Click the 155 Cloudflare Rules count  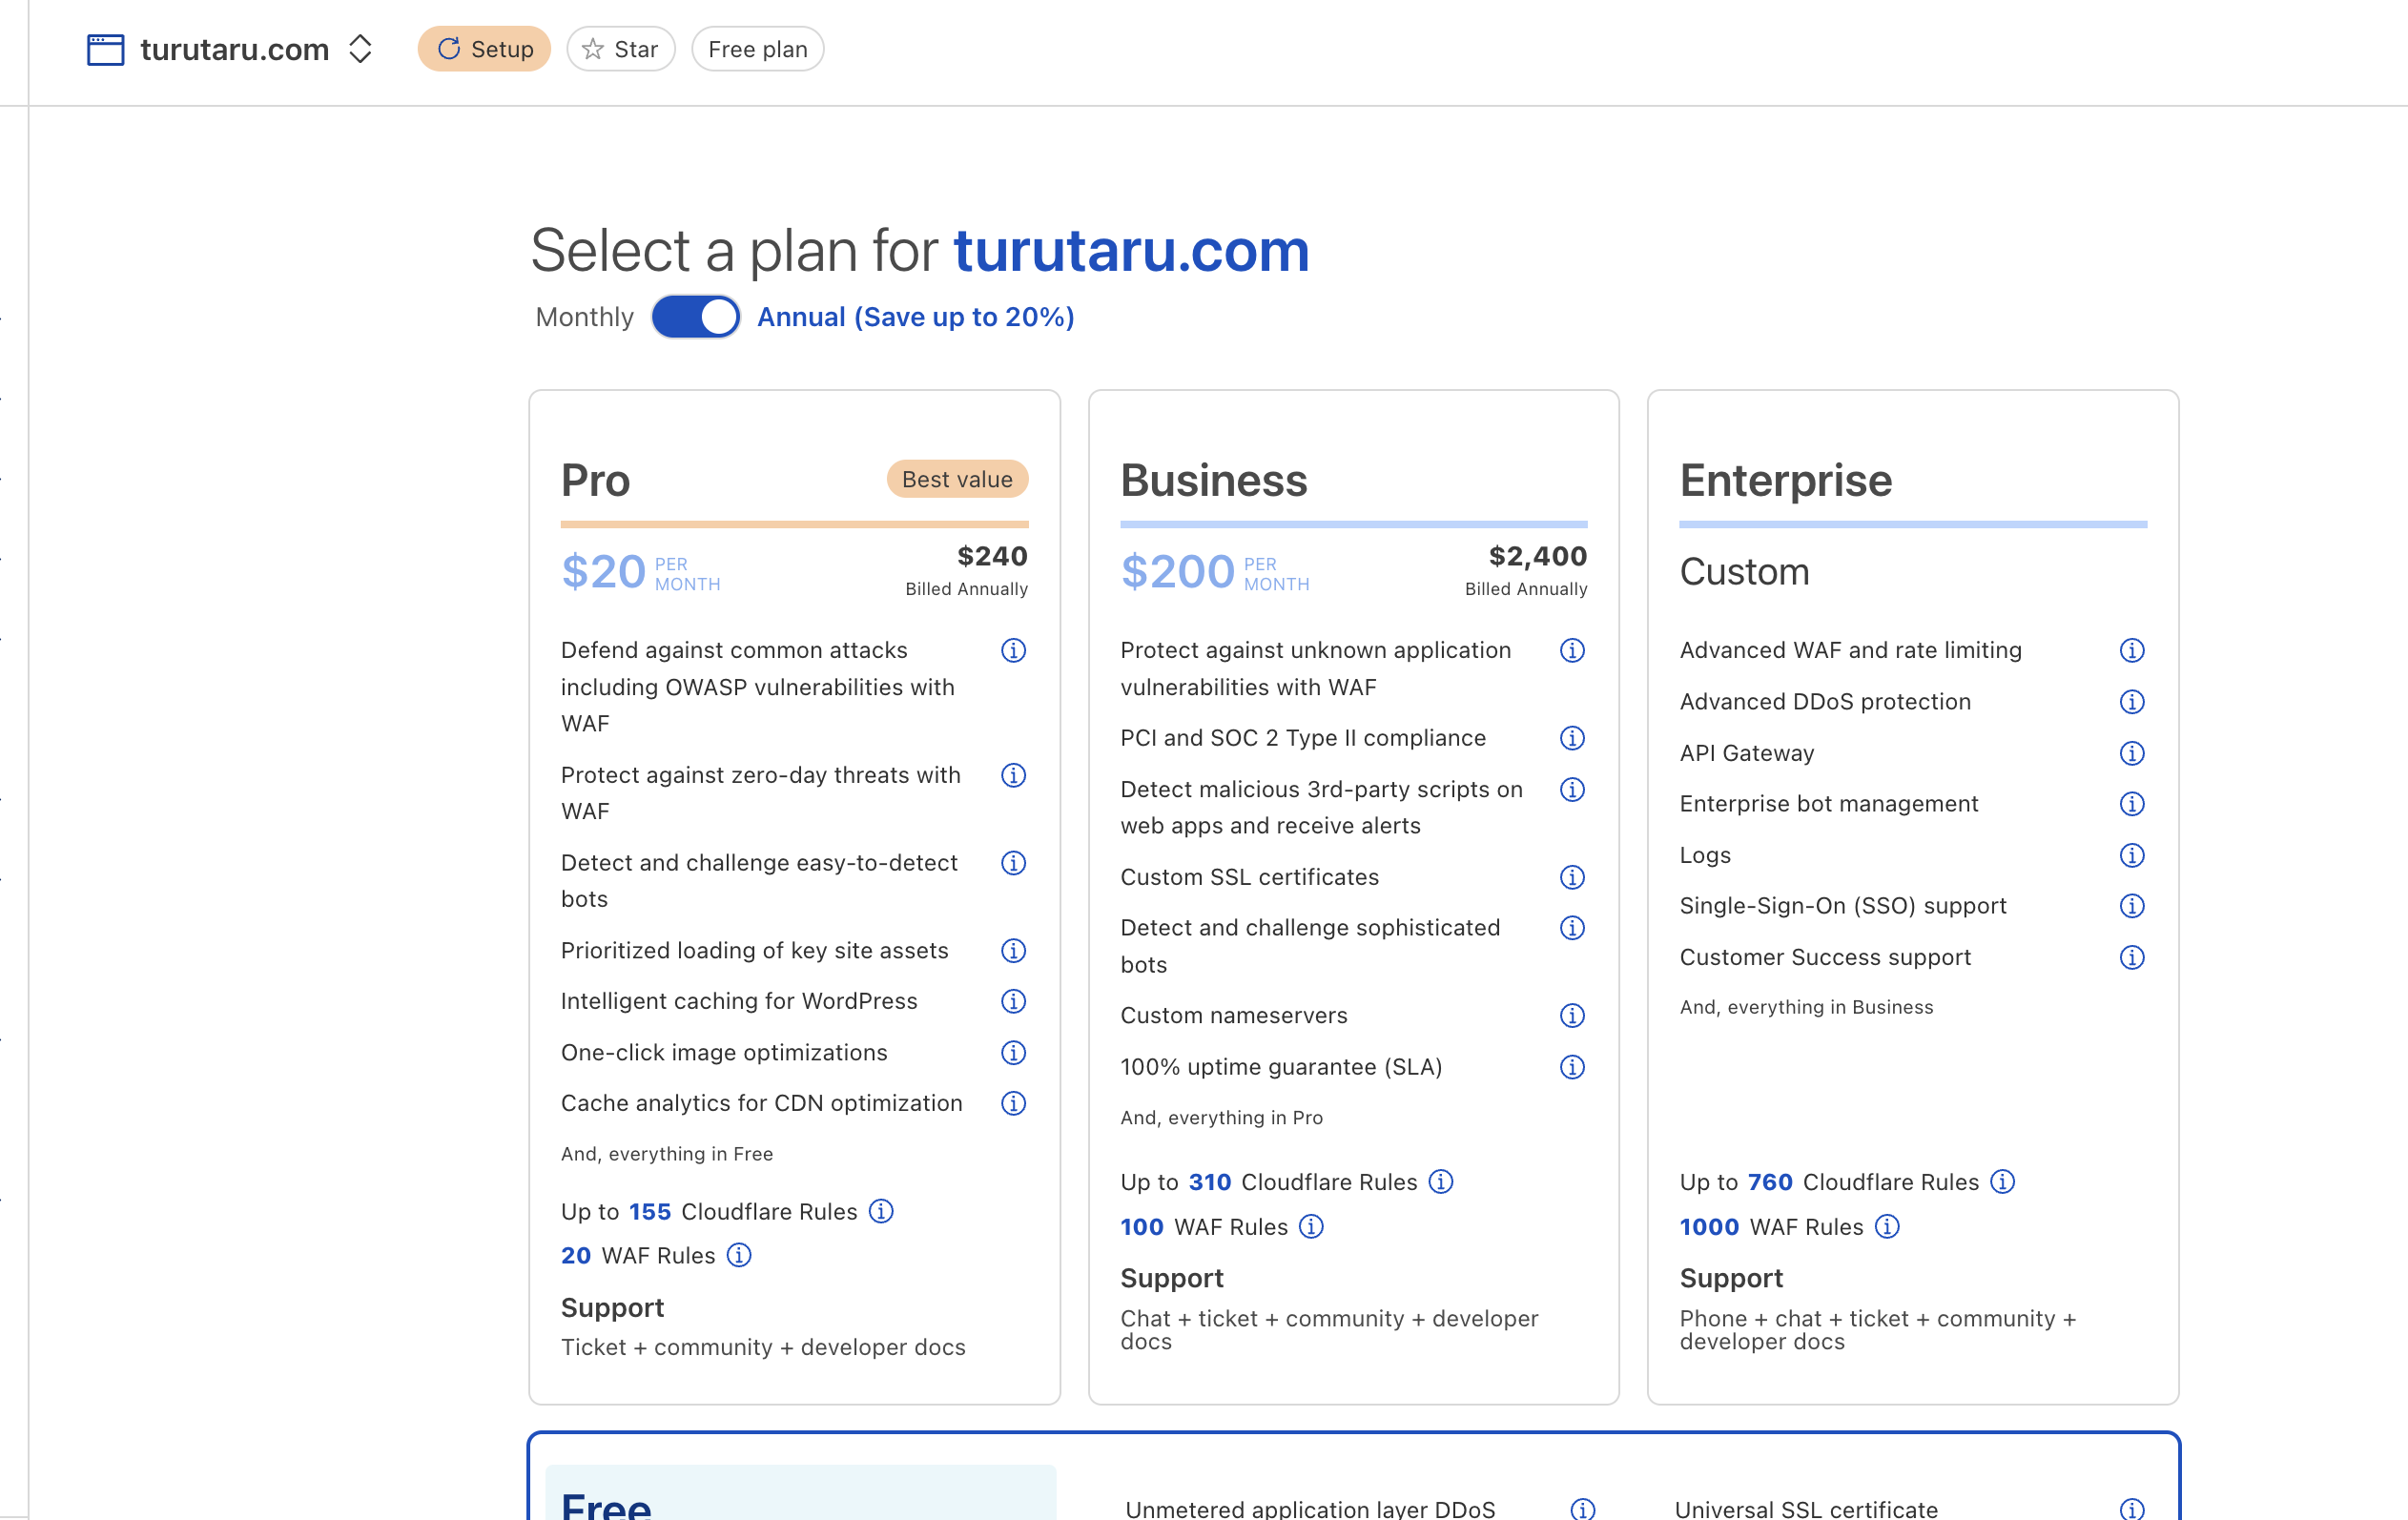click(650, 1212)
